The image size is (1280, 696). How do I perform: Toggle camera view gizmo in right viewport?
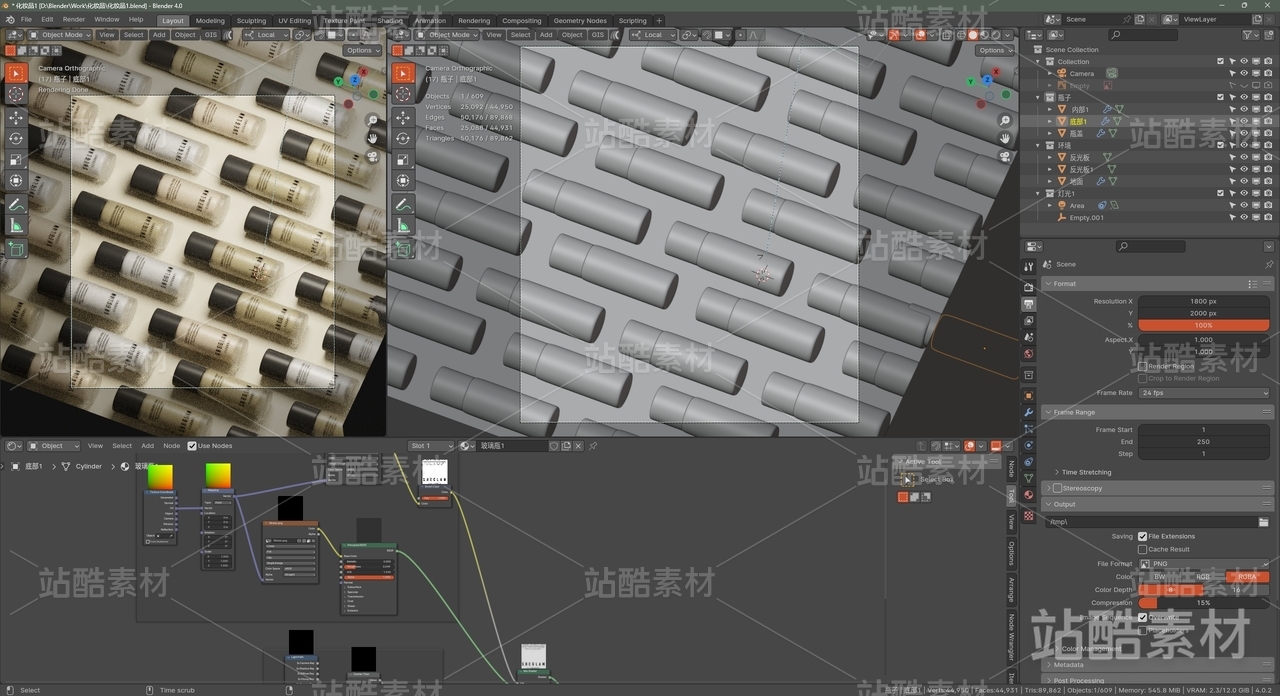(1005, 156)
